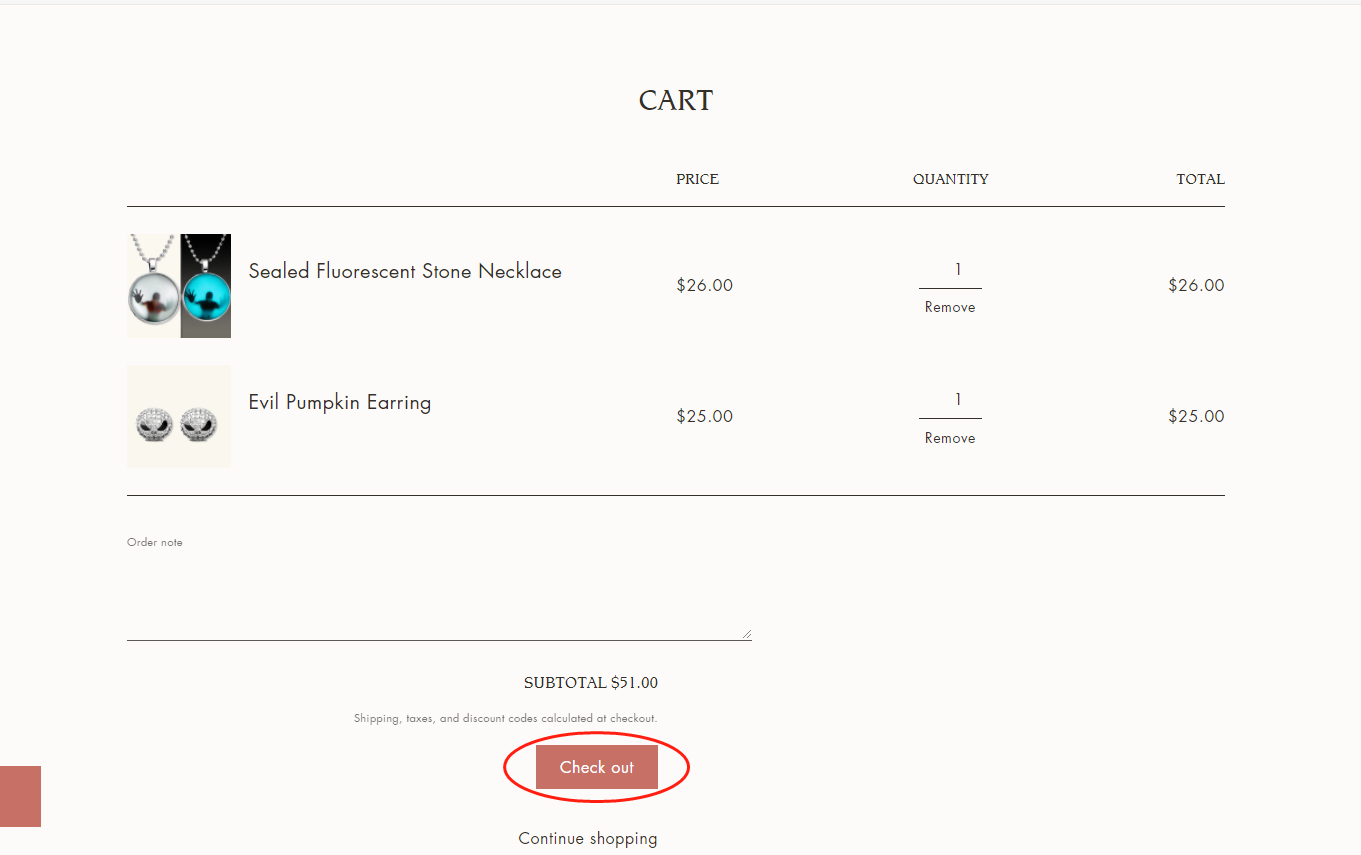Viewport: 1361px width, 855px height.
Task: Open the Evil Pumpkin Earring product image
Action: point(179,417)
